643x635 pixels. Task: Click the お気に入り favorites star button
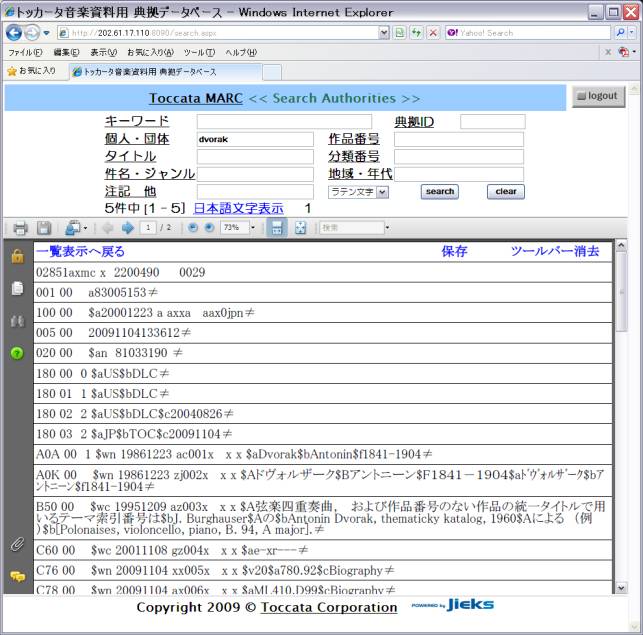point(32,71)
